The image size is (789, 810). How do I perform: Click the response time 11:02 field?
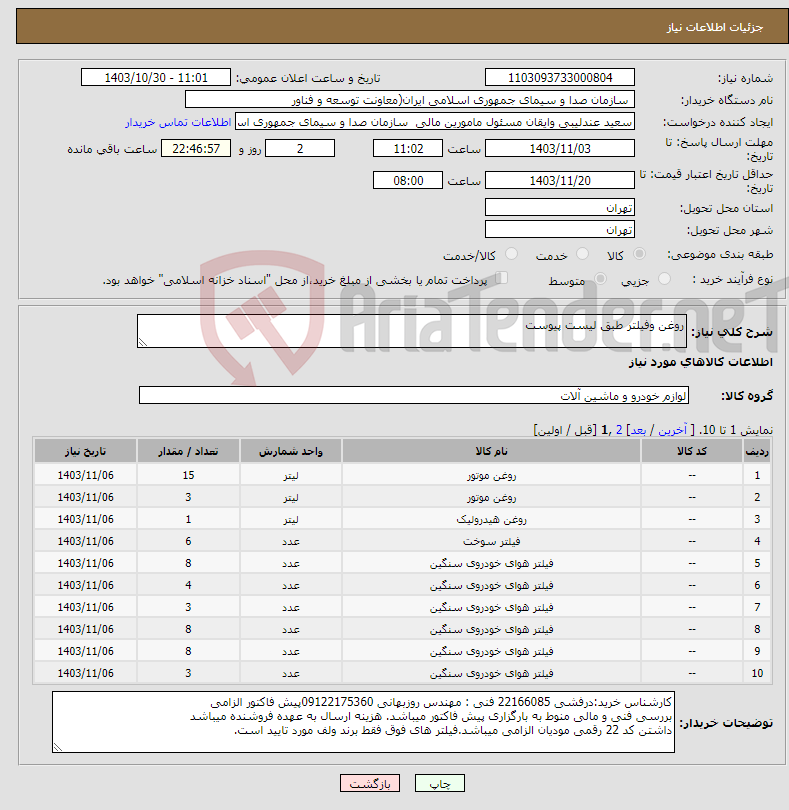point(408,148)
